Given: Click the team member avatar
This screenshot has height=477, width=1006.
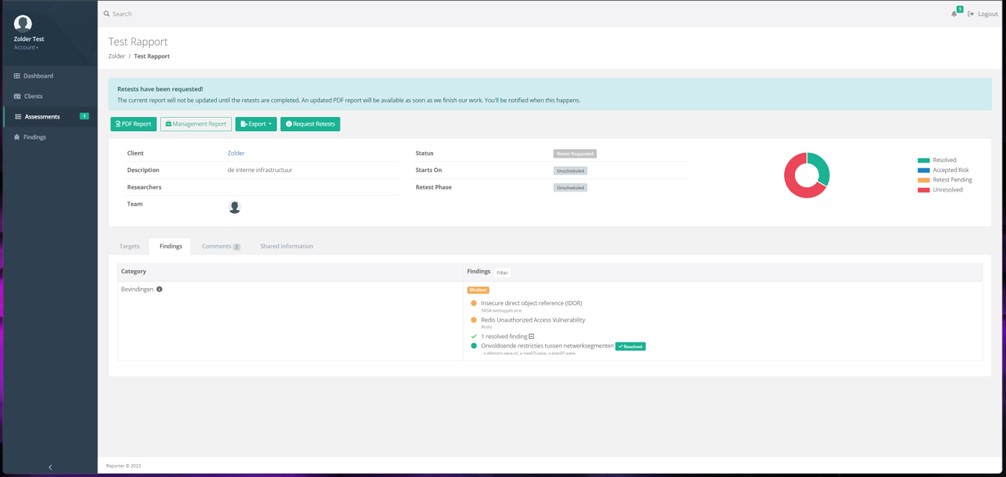Looking at the screenshot, I should [234, 207].
